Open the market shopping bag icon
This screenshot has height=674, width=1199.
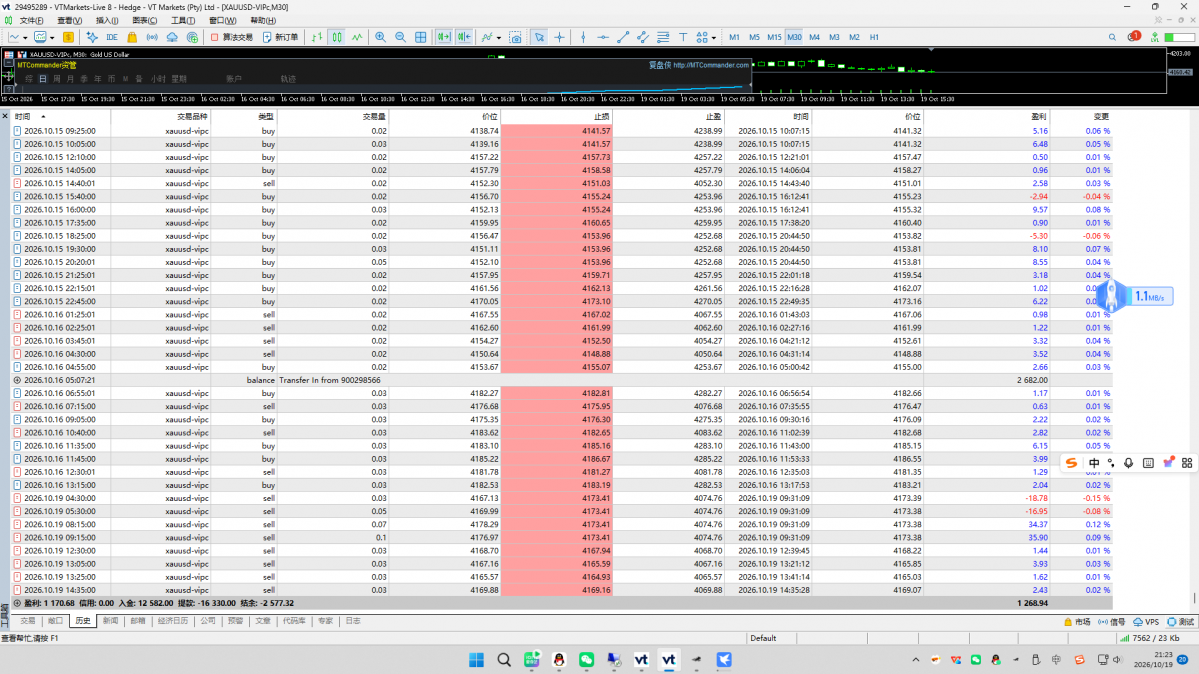point(132,37)
